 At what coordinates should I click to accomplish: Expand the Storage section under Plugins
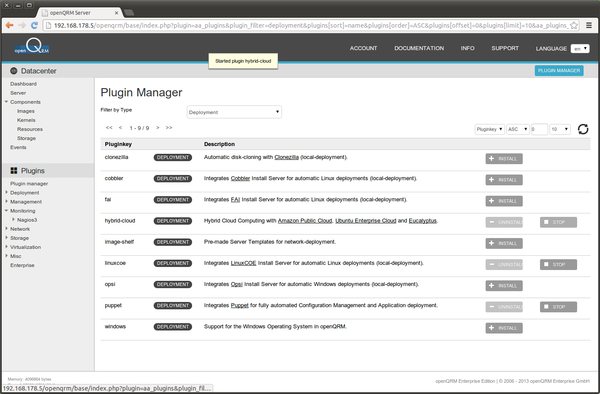click(x=6, y=238)
